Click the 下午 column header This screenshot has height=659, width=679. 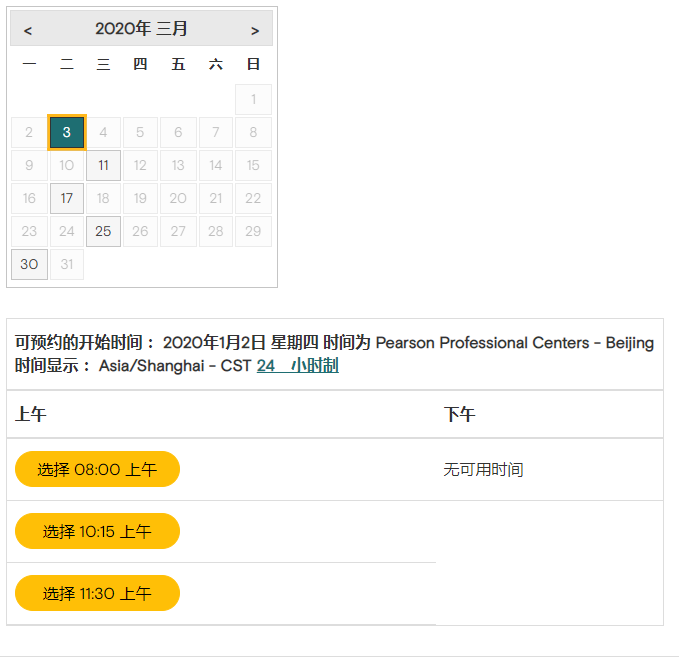click(x=459, y=414)
